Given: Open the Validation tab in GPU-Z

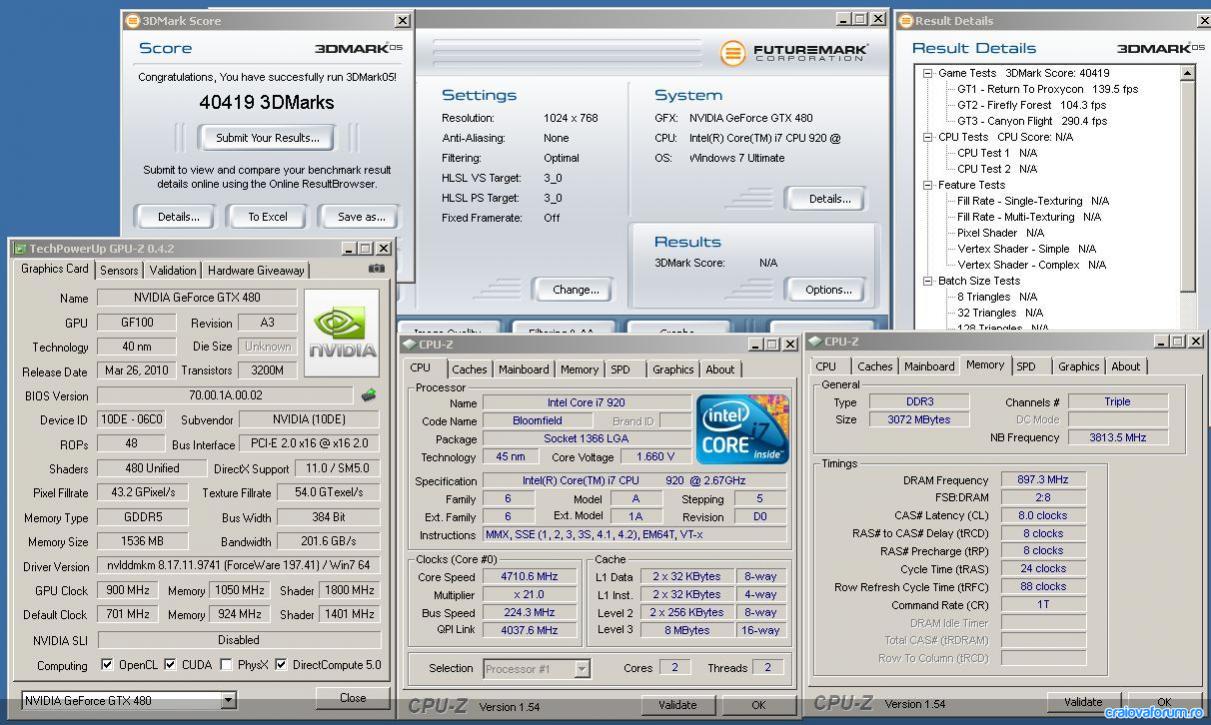Looking at the screenshot, I should [x=173, y=270].
